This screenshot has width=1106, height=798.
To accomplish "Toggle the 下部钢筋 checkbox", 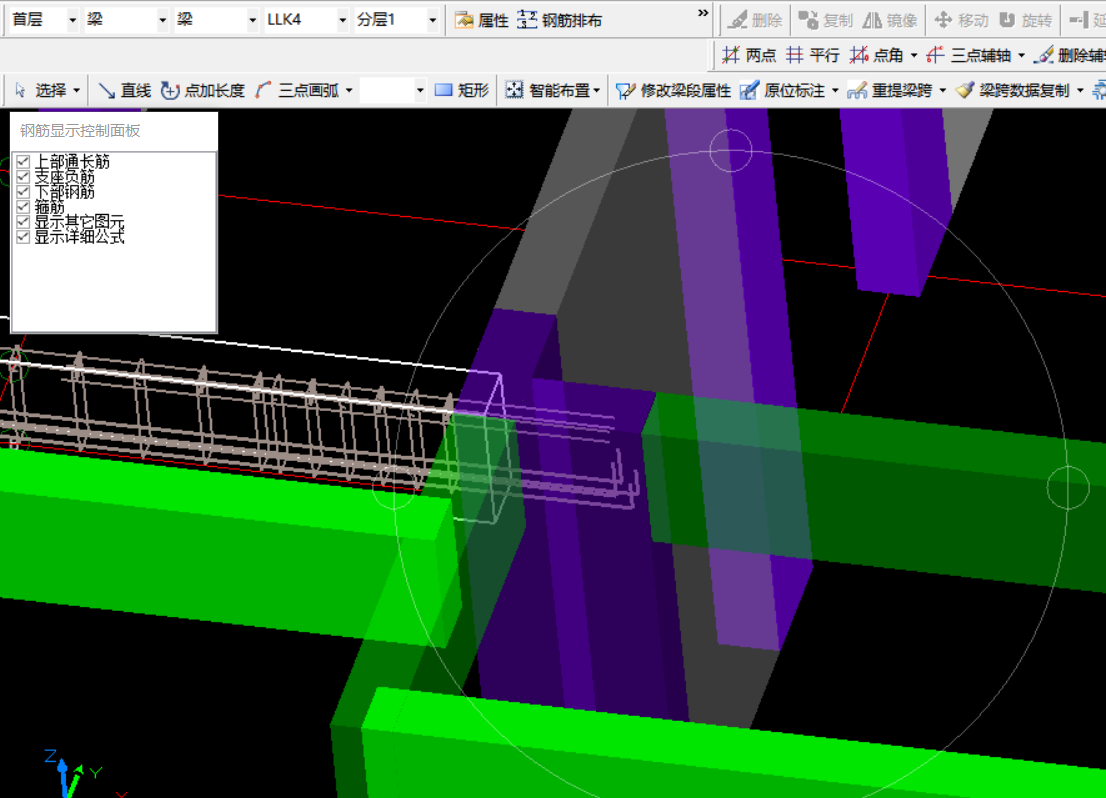I will coord(23,192).
